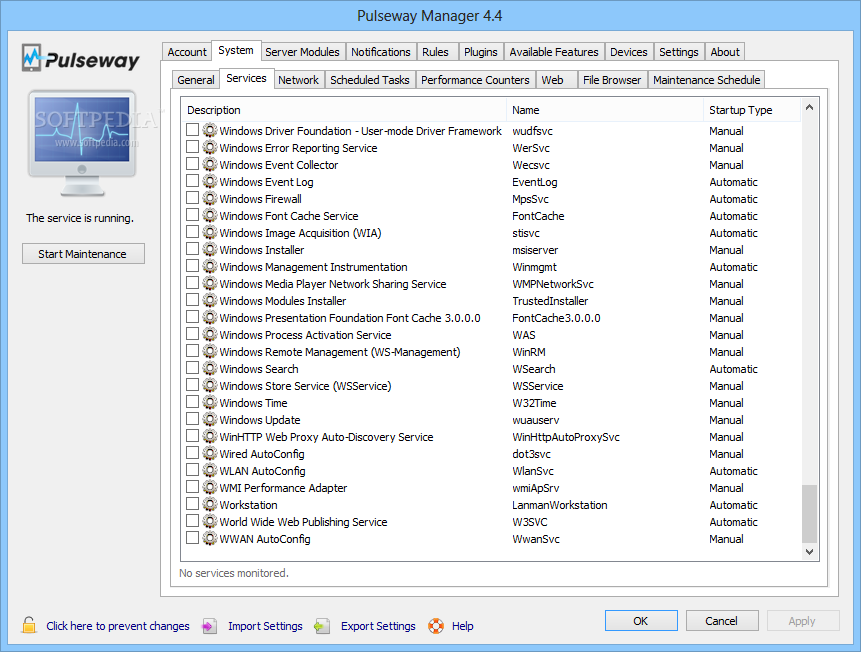Click the services list scroll down arrow
The height and width of the screenshot is (652, 861).
click(x=809, y=551)
